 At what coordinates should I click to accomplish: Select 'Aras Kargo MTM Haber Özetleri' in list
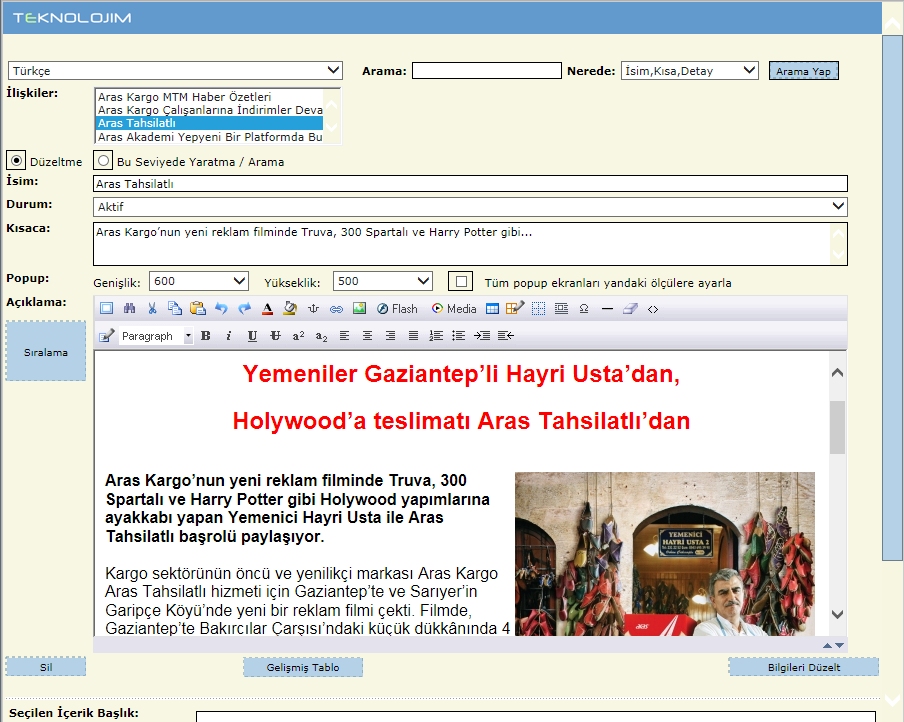pyautogui.click(x=209, y=96)
